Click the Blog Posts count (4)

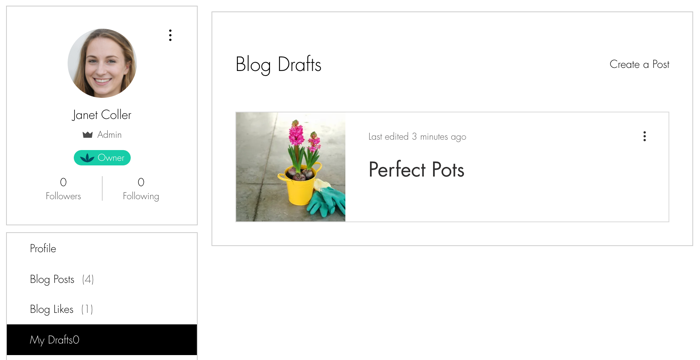(x=88, y=280)
